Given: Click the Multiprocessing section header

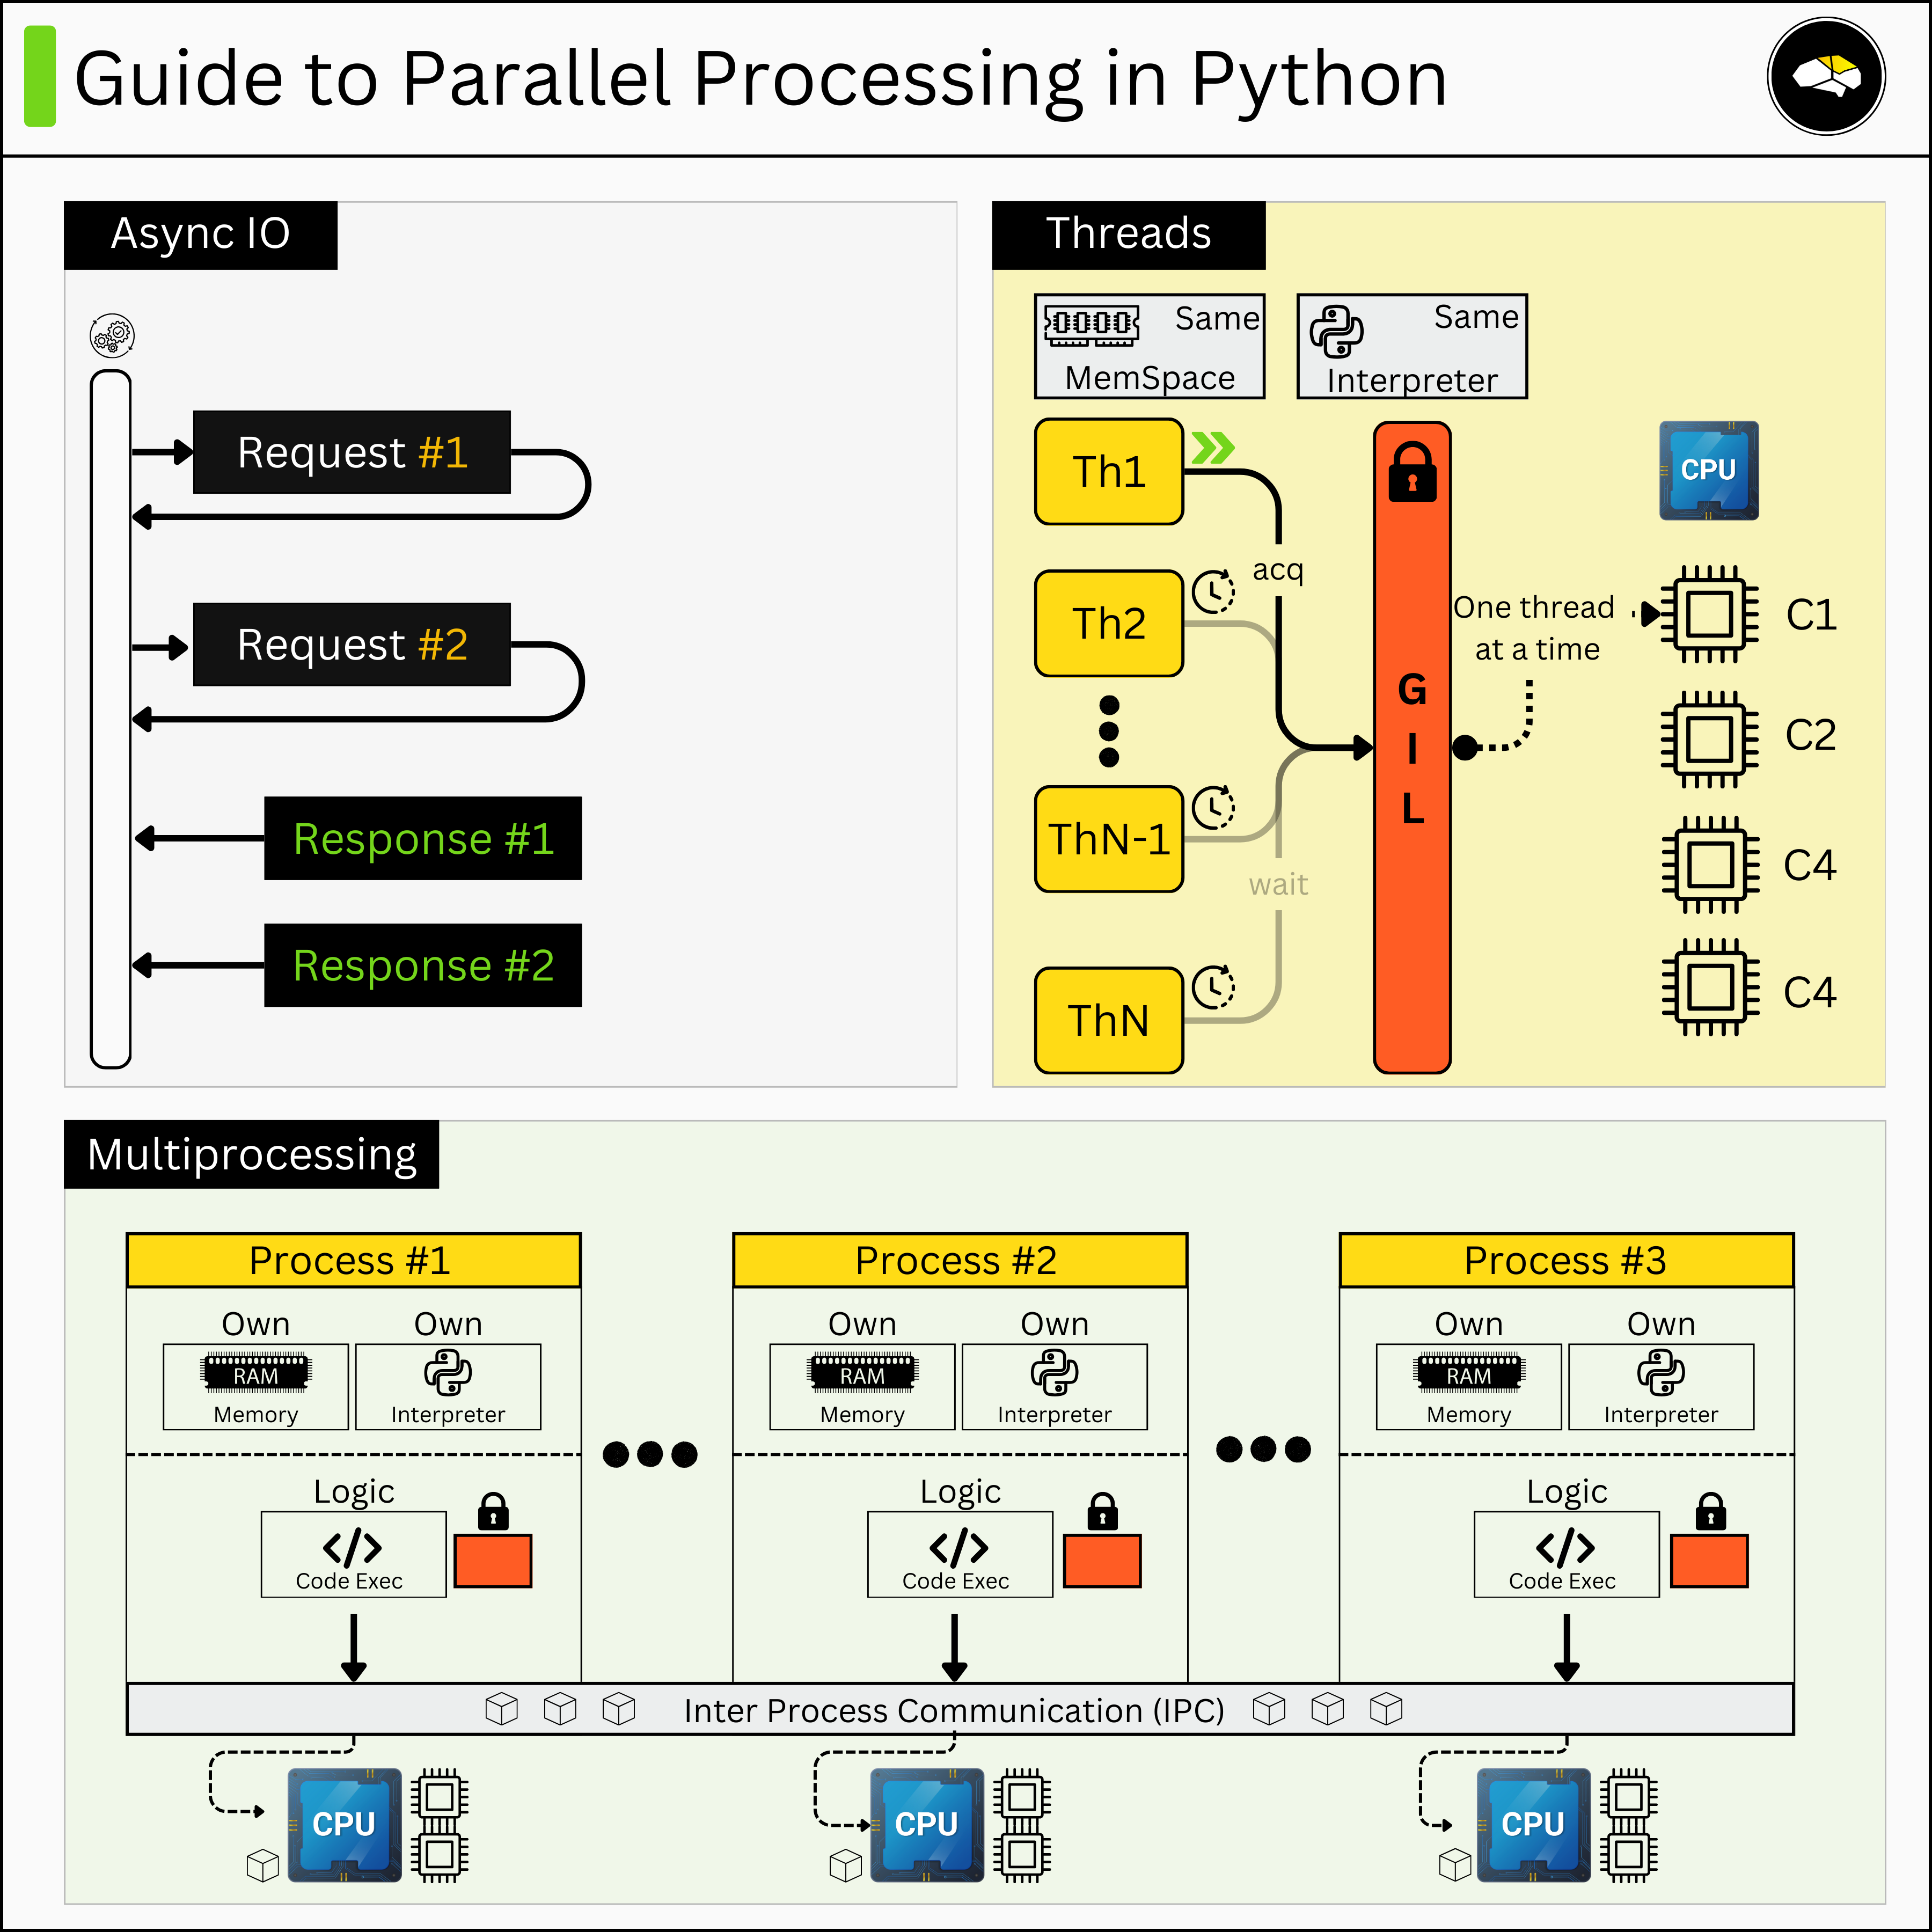Looking at the screenshot, I should [x=251, y=1155].
